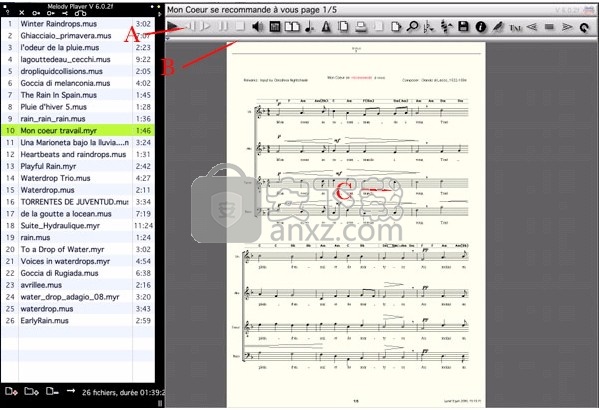Click the loop refresh arrow icon
This screenshot has height=410, width=599.
click(584, 27)
